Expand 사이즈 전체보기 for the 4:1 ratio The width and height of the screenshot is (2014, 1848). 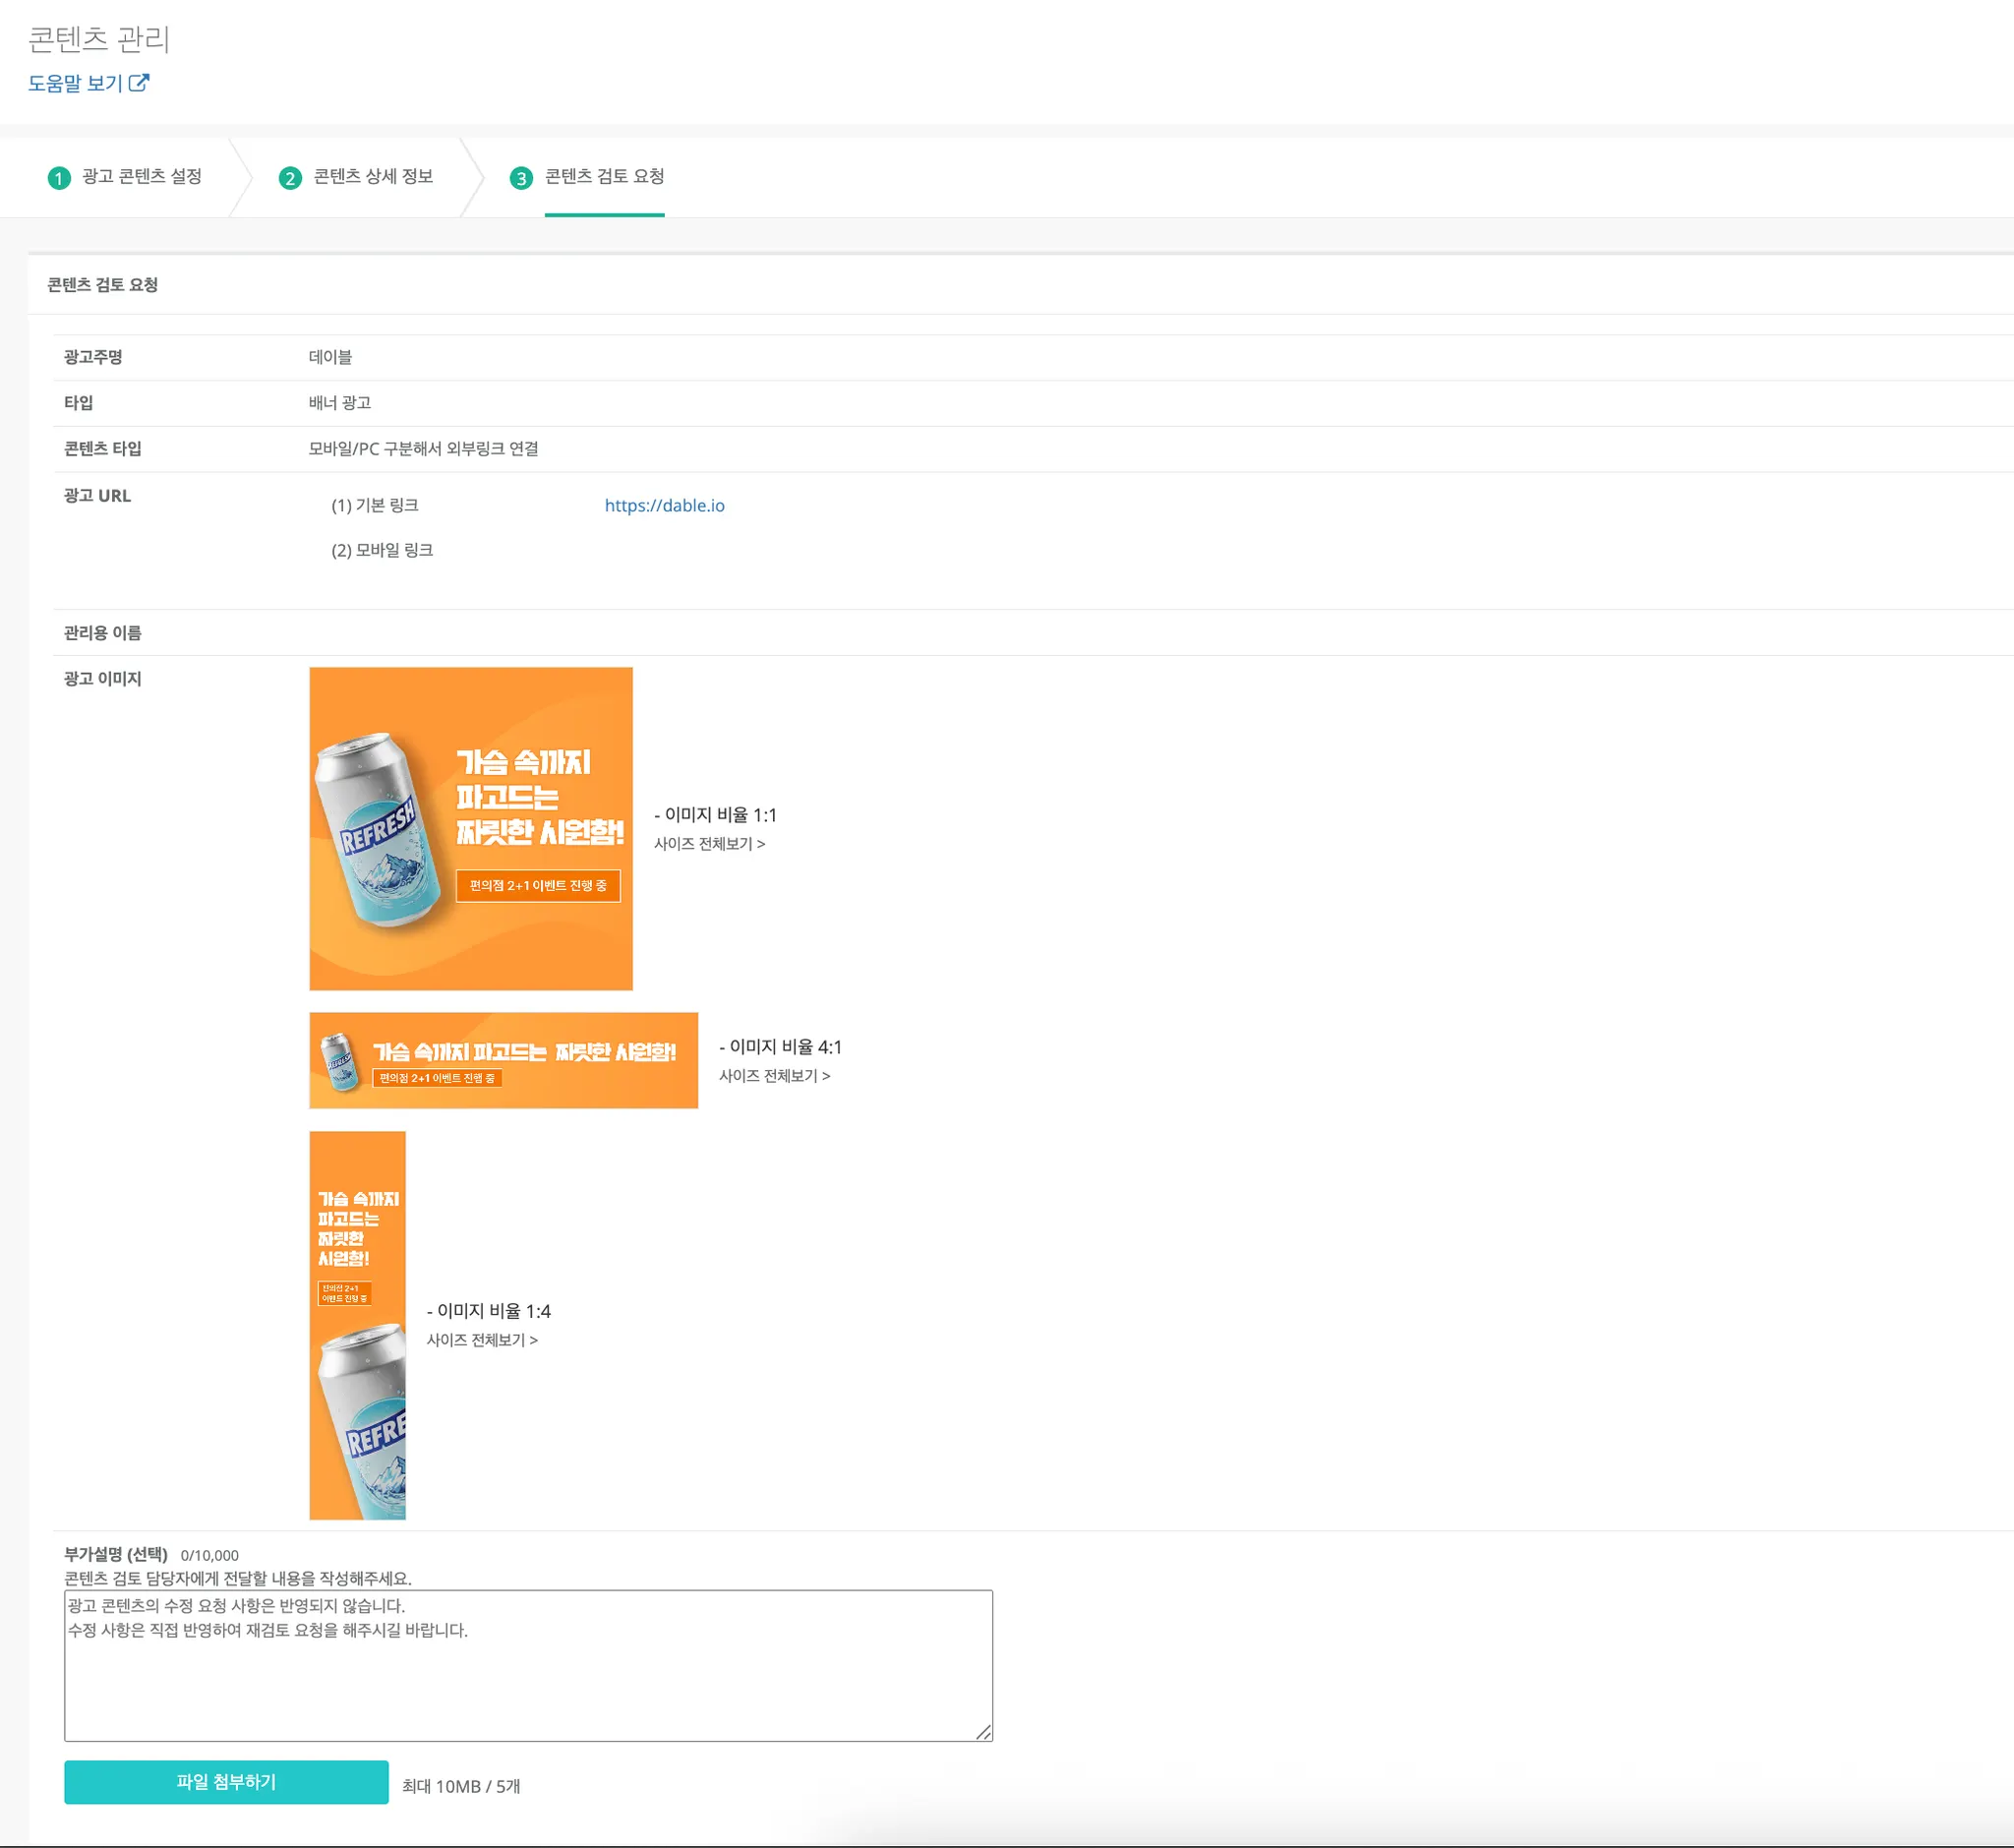point(774,1076)
